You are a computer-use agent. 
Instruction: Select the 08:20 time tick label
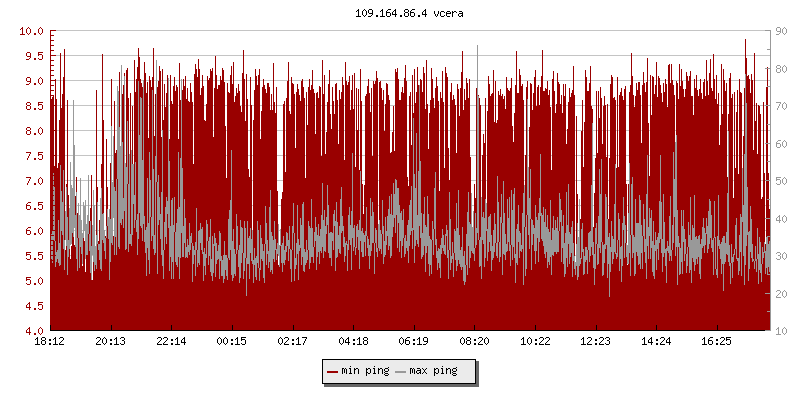(474, 342)
